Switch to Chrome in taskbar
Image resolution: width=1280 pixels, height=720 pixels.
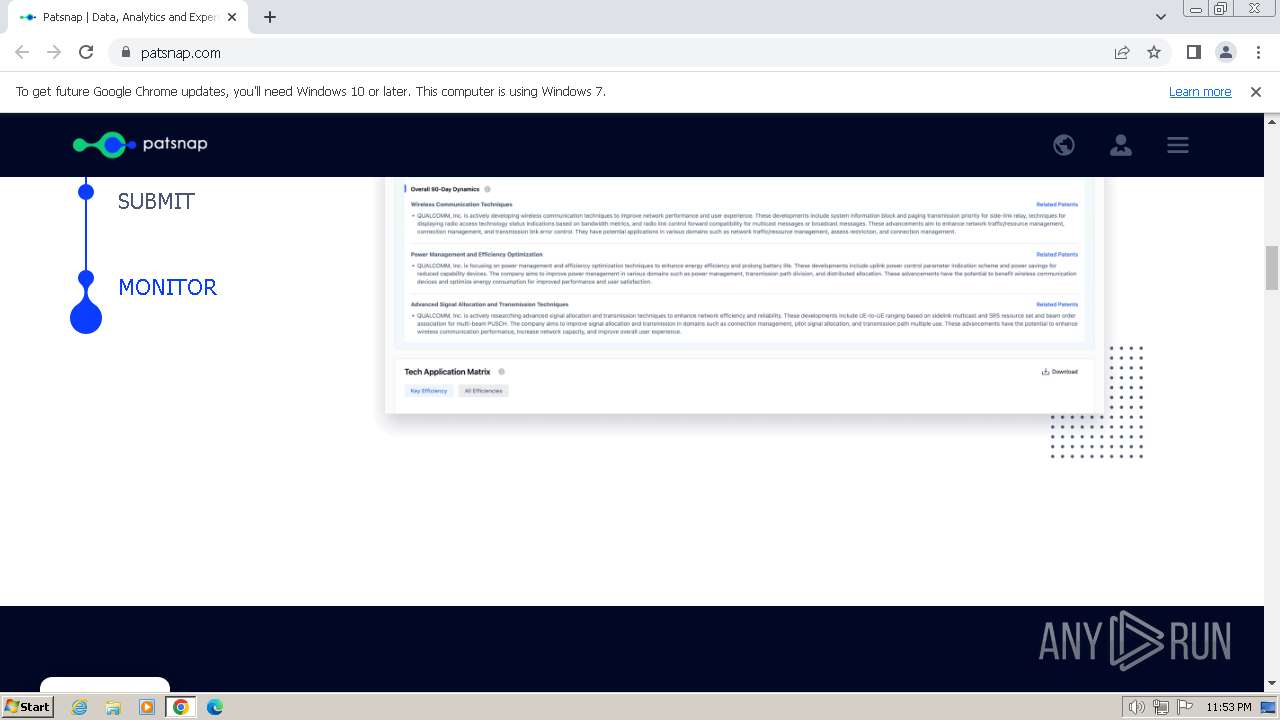pos(181,707)
